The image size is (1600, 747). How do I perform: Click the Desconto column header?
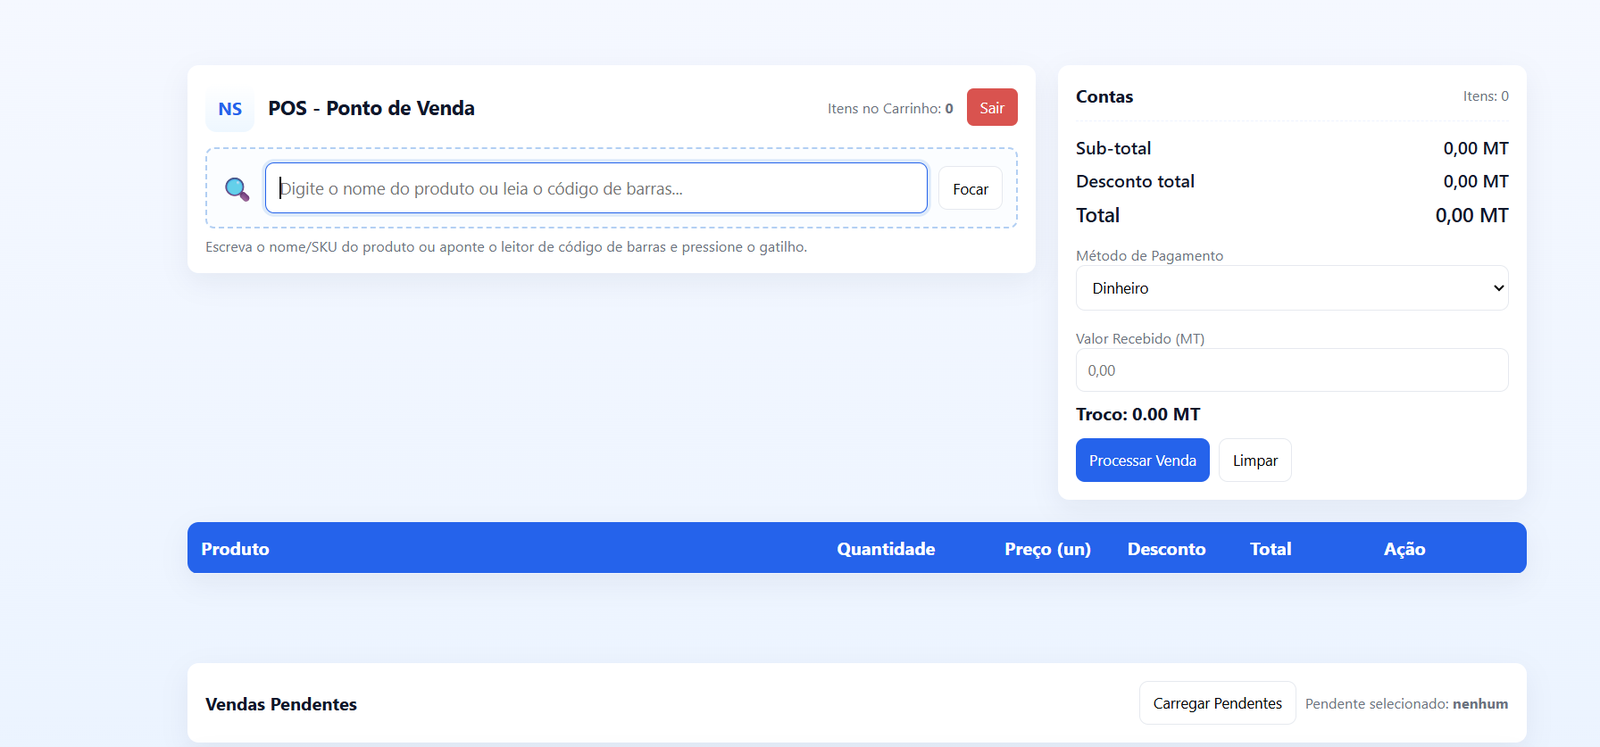(x=1166, y=549)
